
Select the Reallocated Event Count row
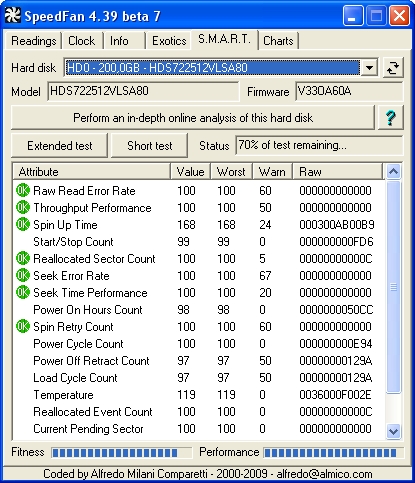point(199,411)
